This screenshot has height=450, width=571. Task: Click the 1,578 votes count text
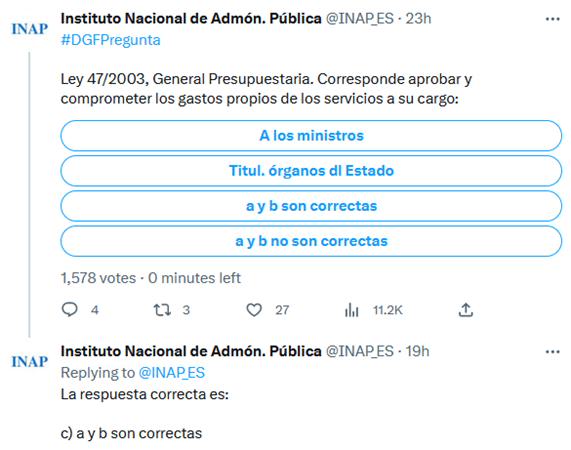coord(98,278)
